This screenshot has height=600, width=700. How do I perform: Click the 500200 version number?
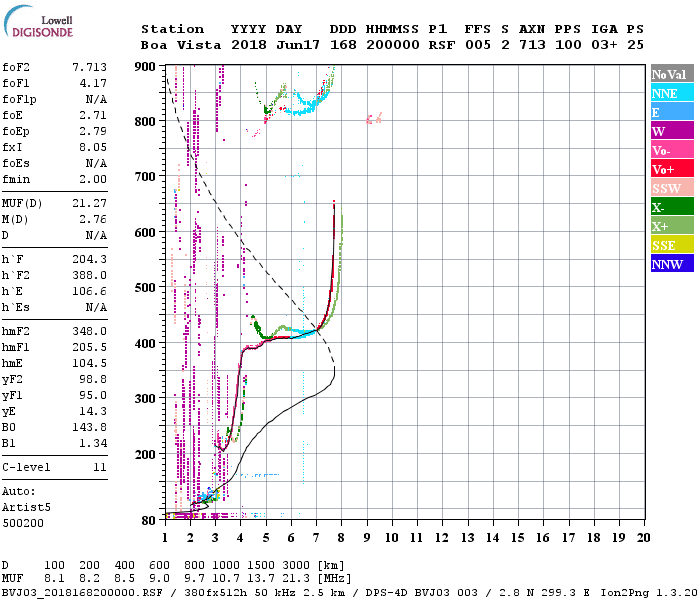(x=23, y=523)
